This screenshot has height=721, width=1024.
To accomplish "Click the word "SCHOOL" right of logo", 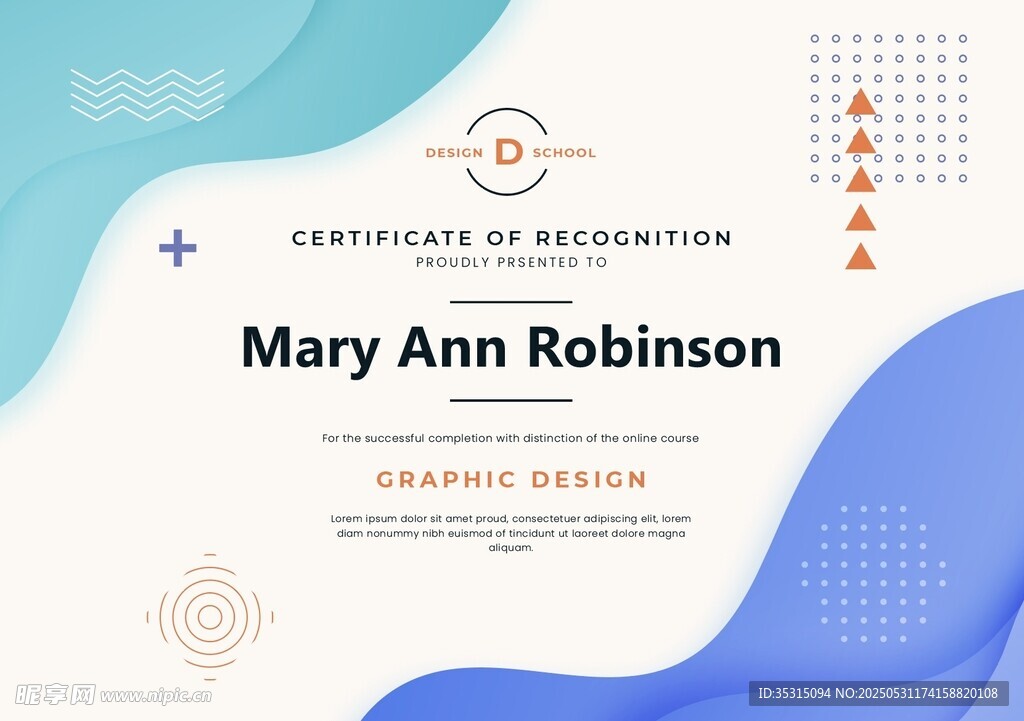I will click(564, 153).
